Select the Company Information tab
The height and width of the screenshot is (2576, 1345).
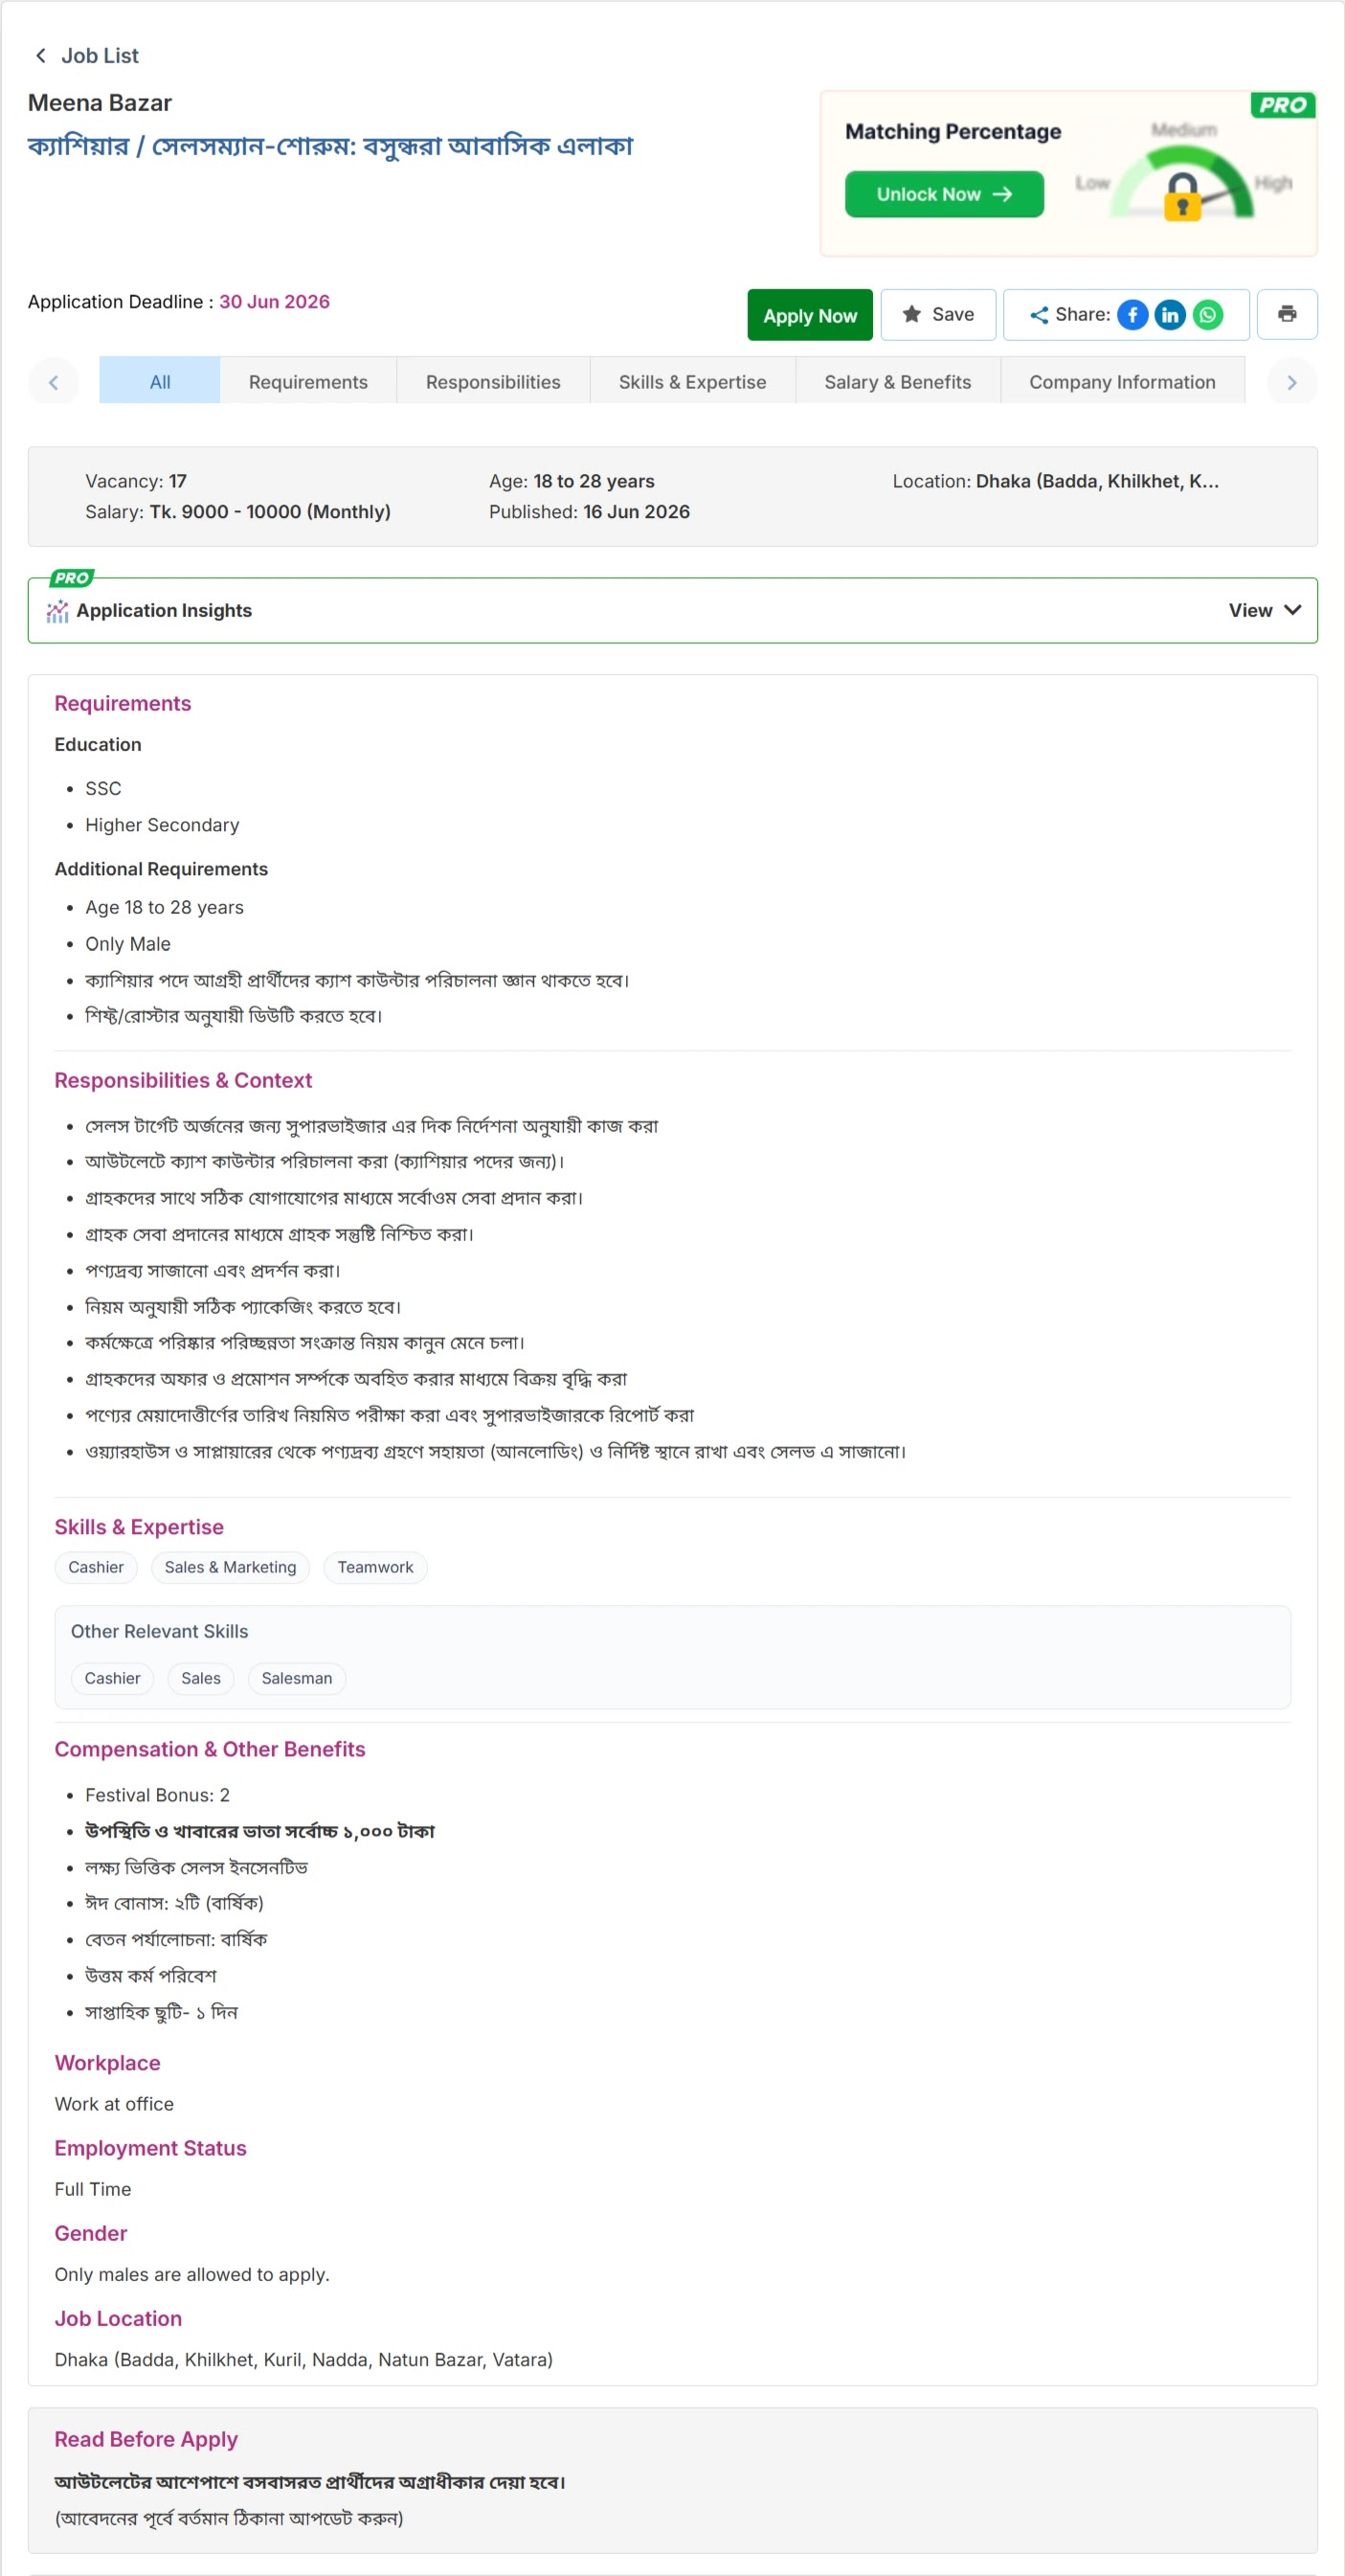[1122, 382]
